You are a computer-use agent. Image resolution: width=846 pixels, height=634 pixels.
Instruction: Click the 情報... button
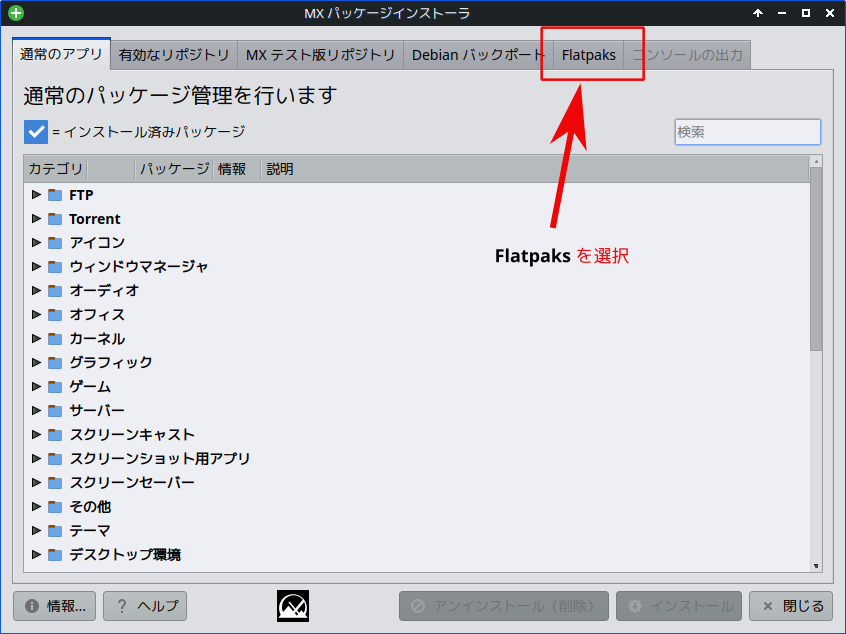point(54,606)
